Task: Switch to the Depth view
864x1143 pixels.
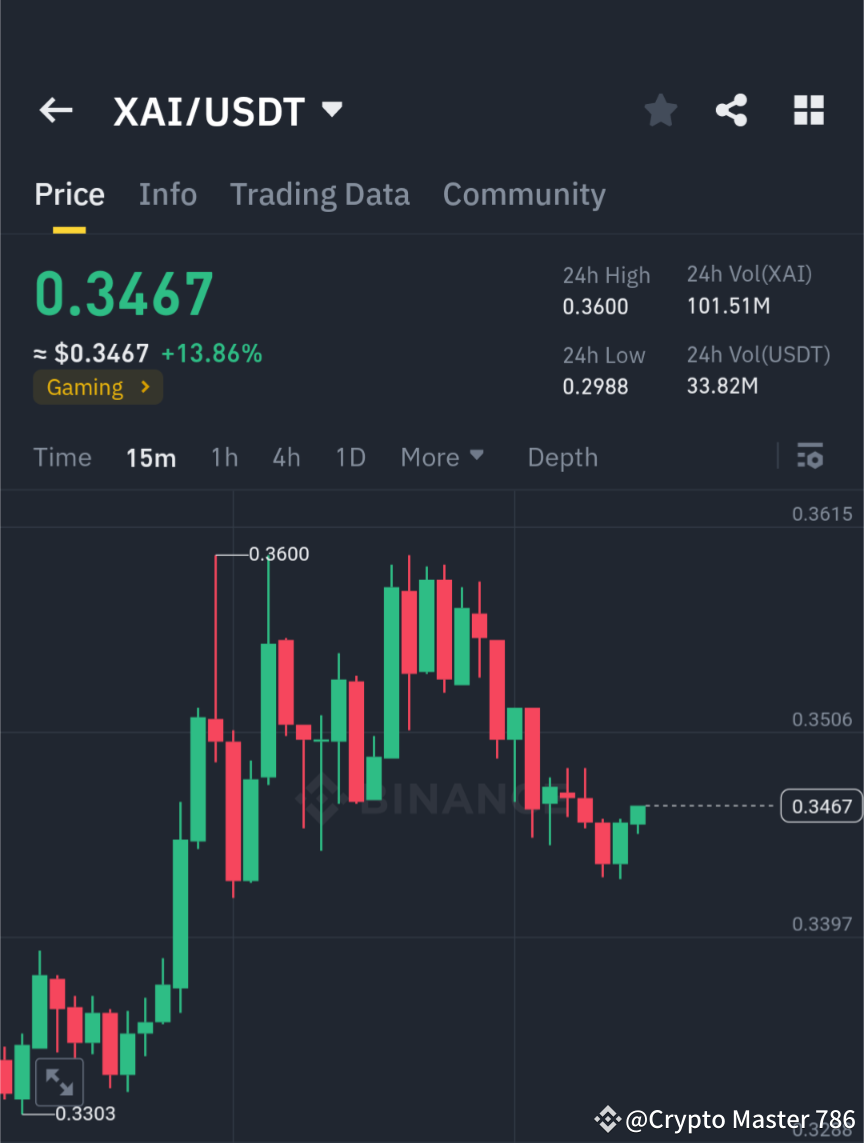Action: [x=562, y=457]
